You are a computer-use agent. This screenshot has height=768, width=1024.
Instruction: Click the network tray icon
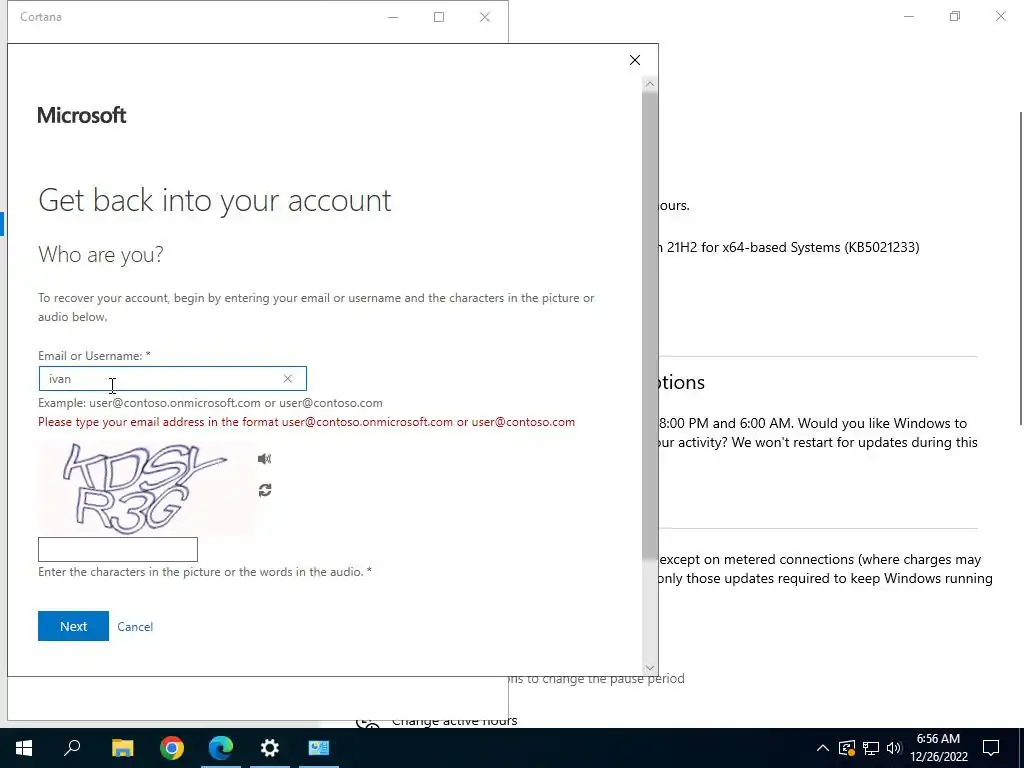pyautogui.click(x=871, y=748)
